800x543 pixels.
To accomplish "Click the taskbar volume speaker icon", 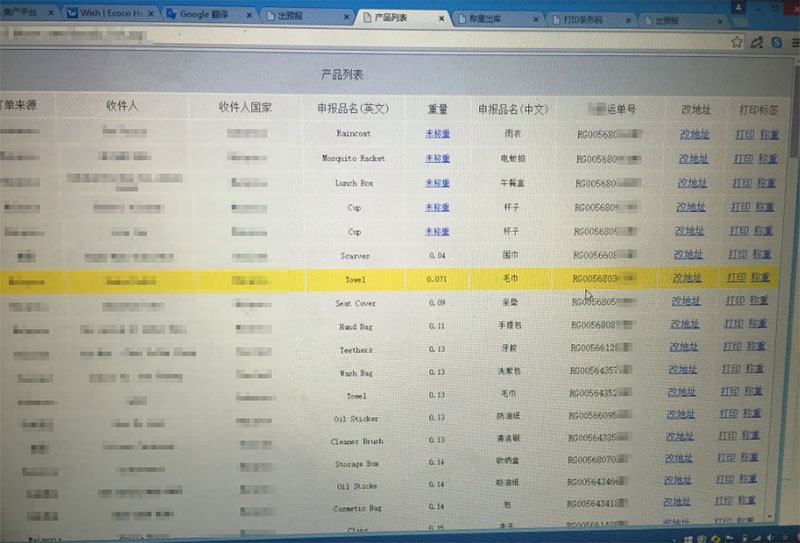I will (x=771, y=537).
